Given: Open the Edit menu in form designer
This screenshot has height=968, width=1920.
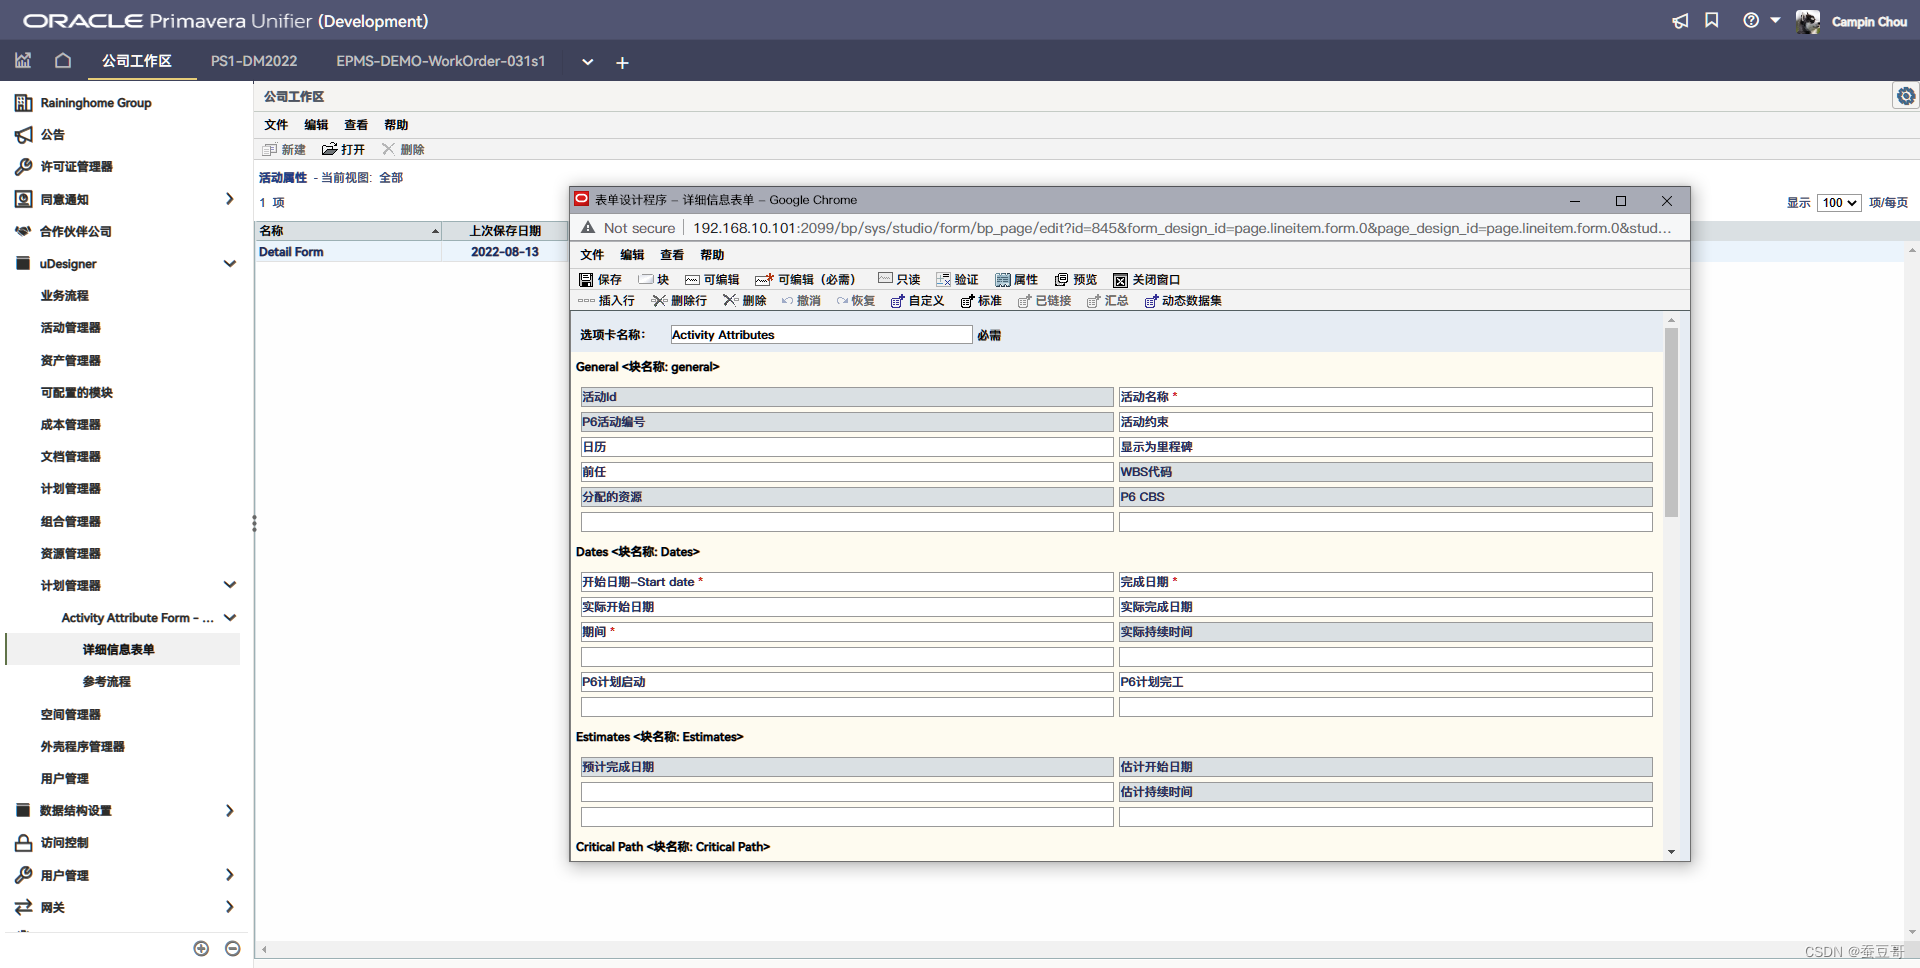Looking at the screenshot, I should (632, 255).
